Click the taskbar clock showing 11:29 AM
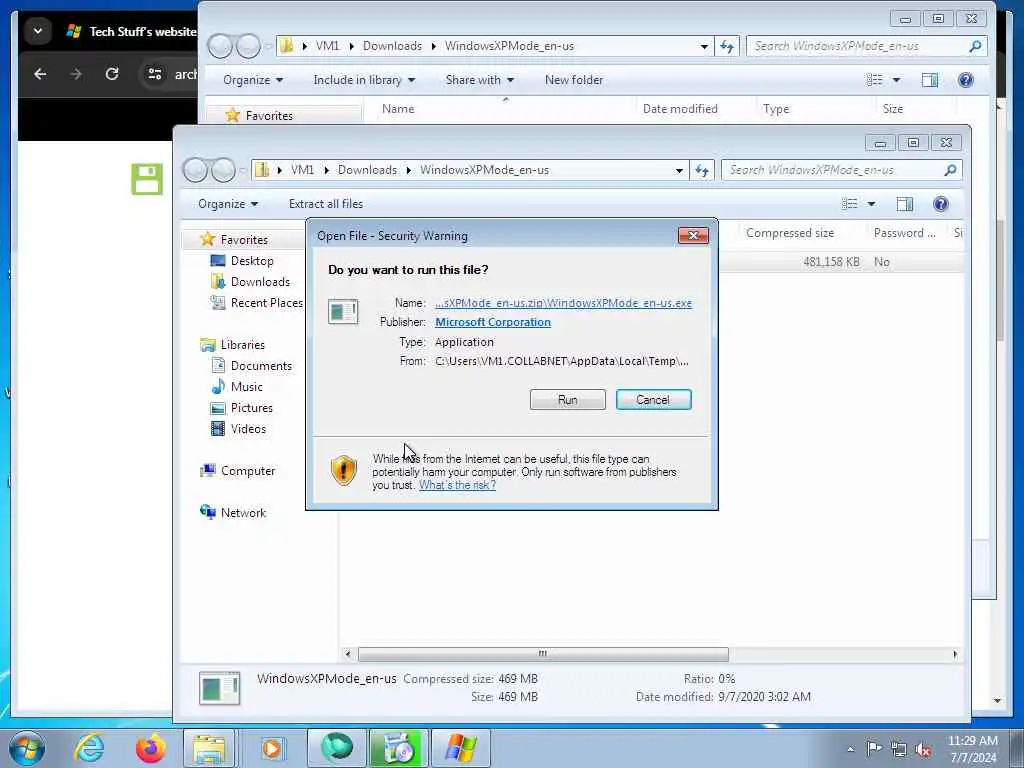Image resolution: width=1024 pixels, height=768 pixels. [972, 749]
